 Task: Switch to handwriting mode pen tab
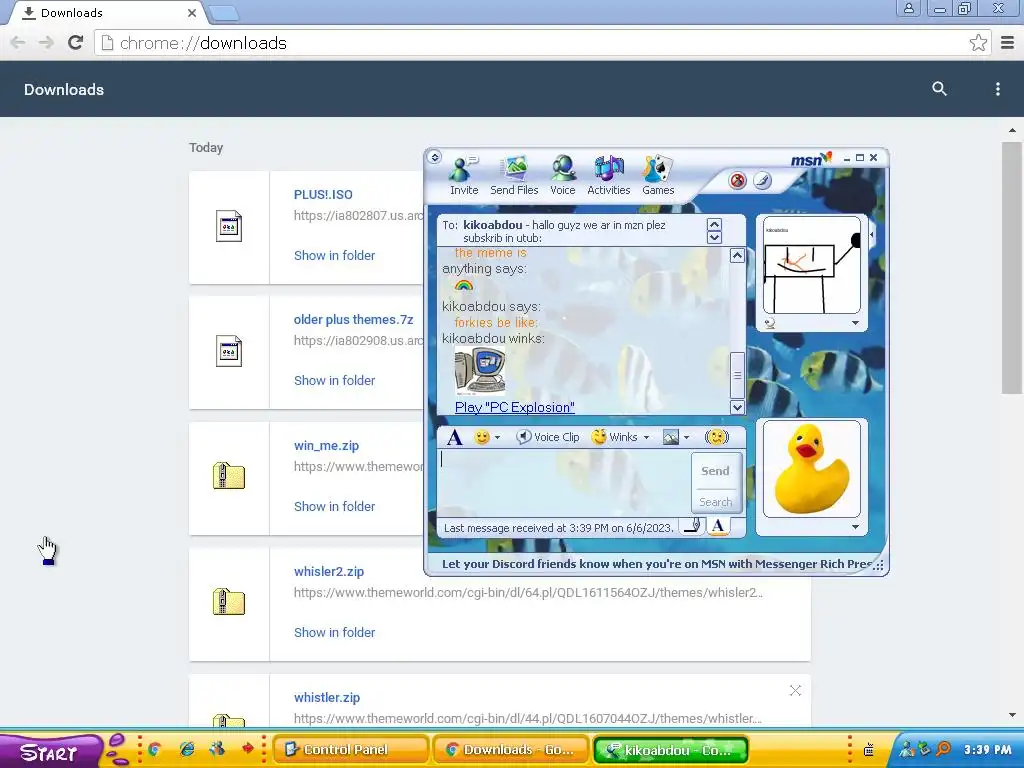point(692,526)
